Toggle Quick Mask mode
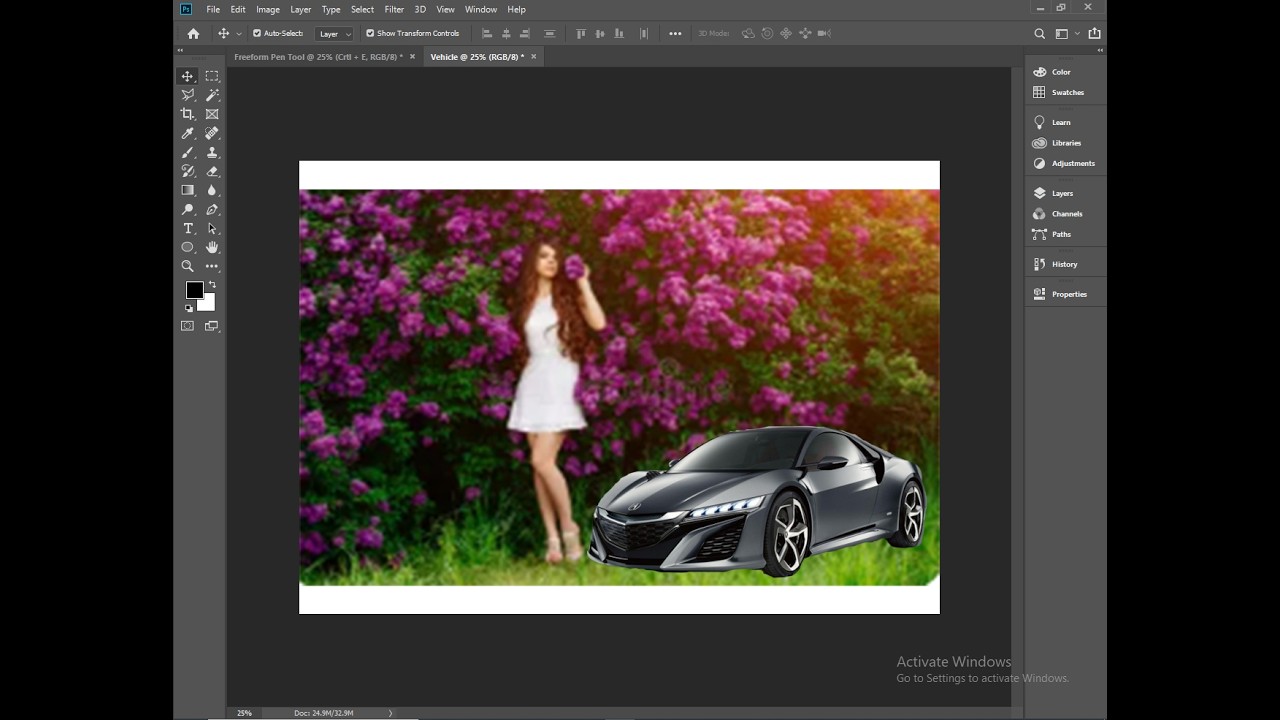The width and height of the screenshot is (1280, 720). point(187,326)
